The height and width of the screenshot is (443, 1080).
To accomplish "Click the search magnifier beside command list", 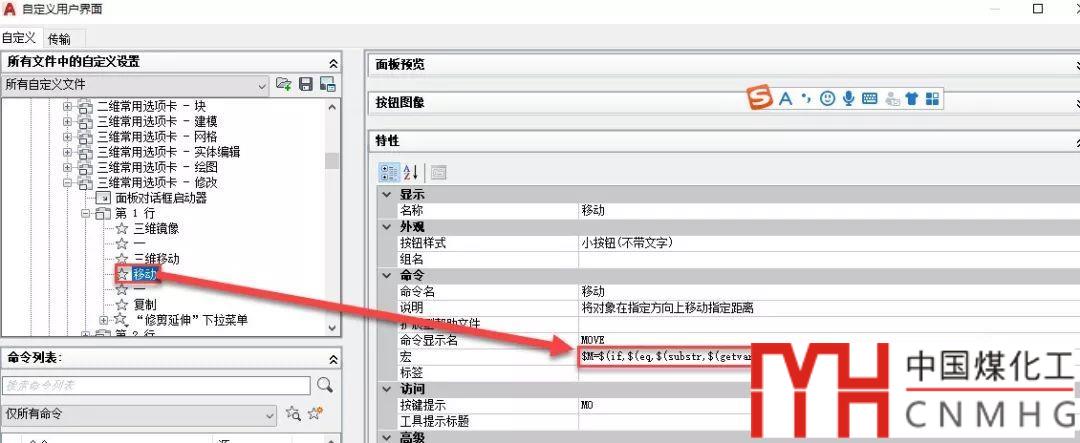I will click(324, 385).
